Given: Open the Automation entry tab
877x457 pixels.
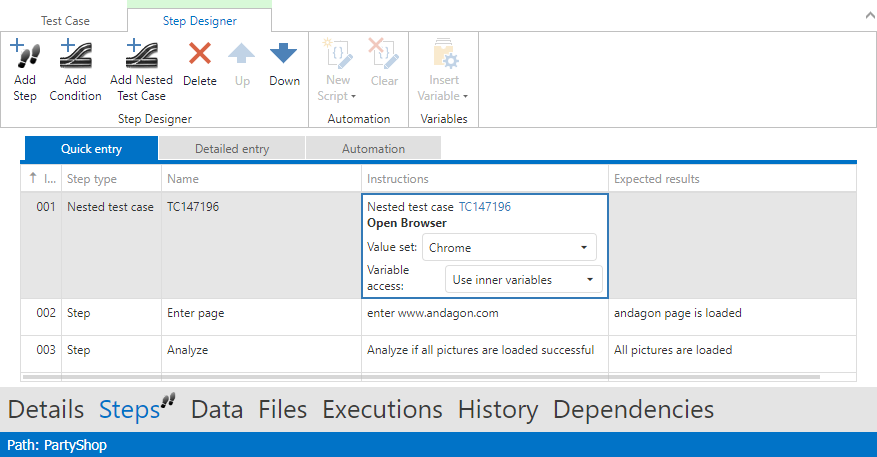Looking at the screenshot, I should click(373, 149).
